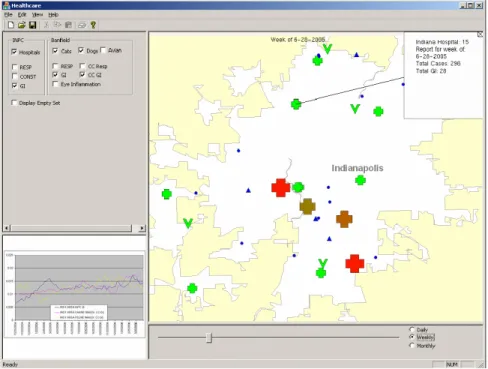Click the Indiana Hospital: 15 tooltip heading
488x369 pixels.
click(x=442, y=42)
